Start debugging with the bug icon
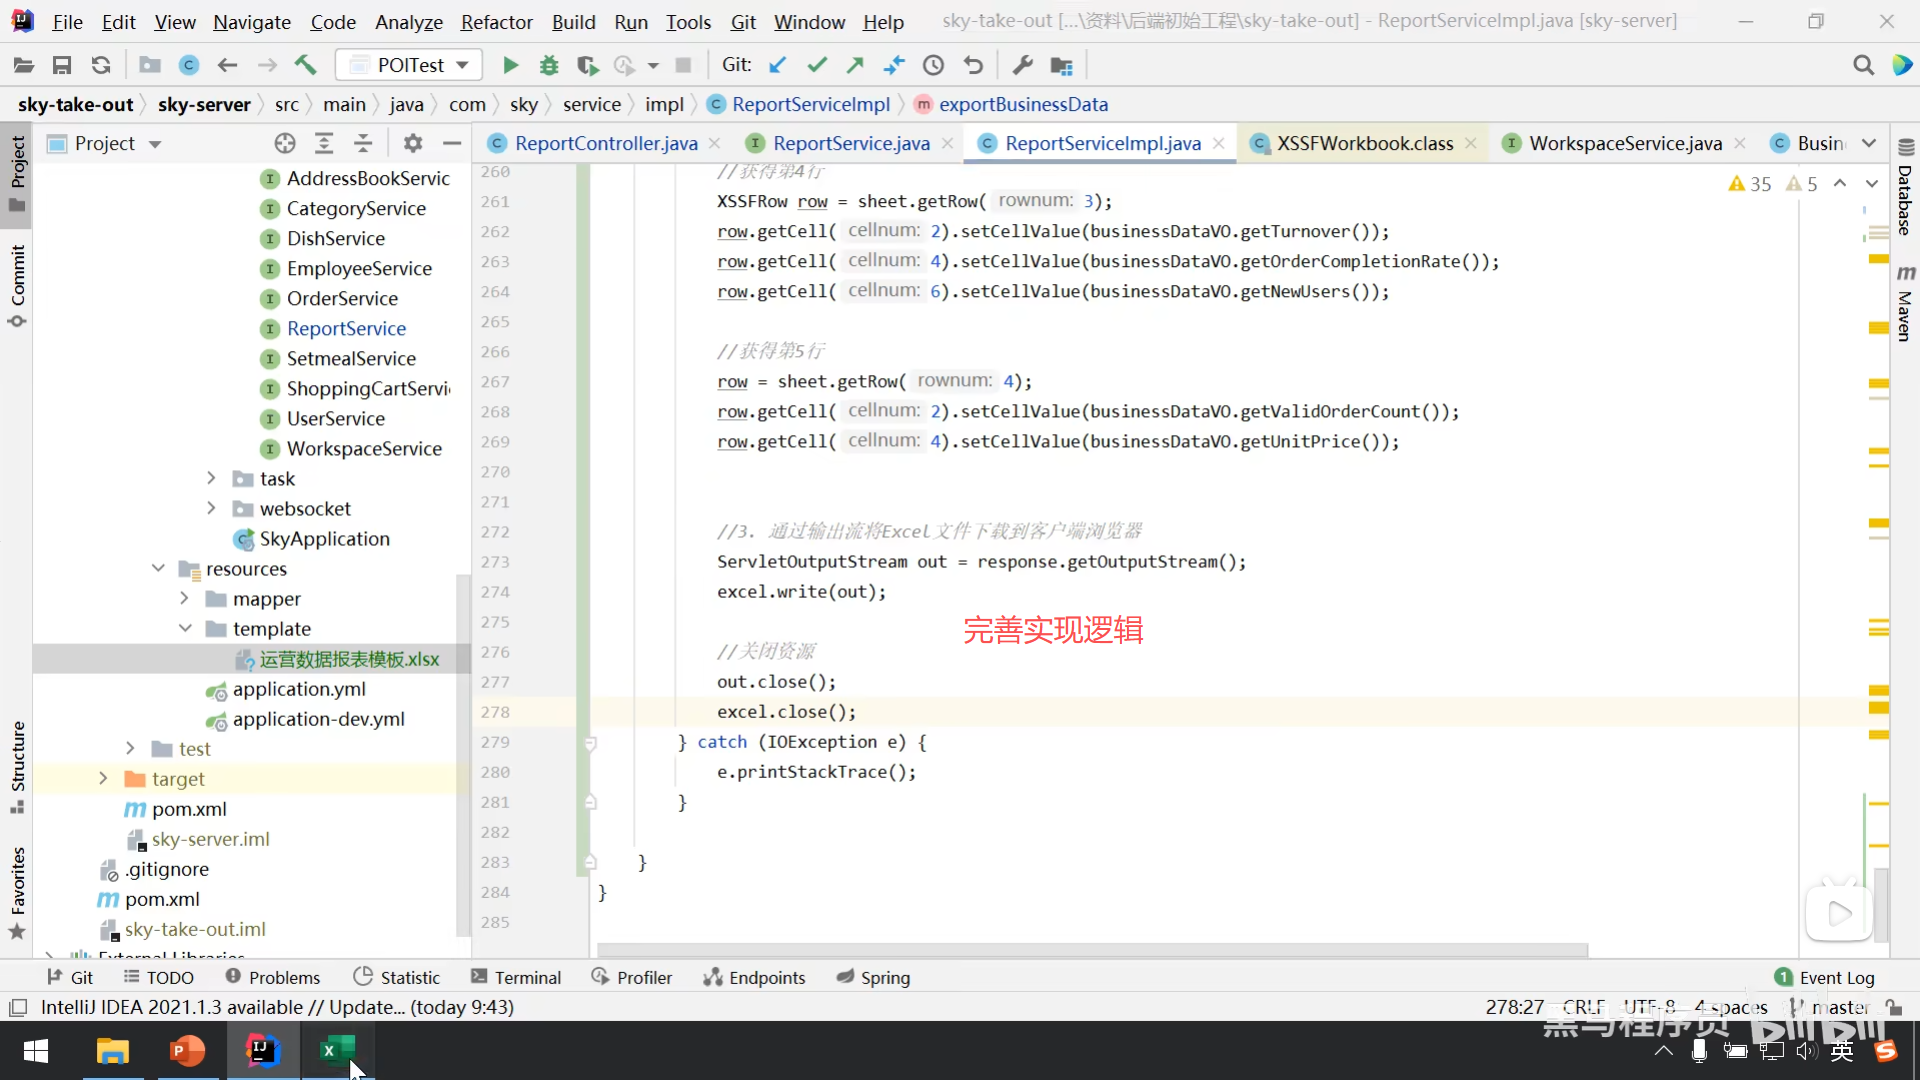 tap(548, 65)
